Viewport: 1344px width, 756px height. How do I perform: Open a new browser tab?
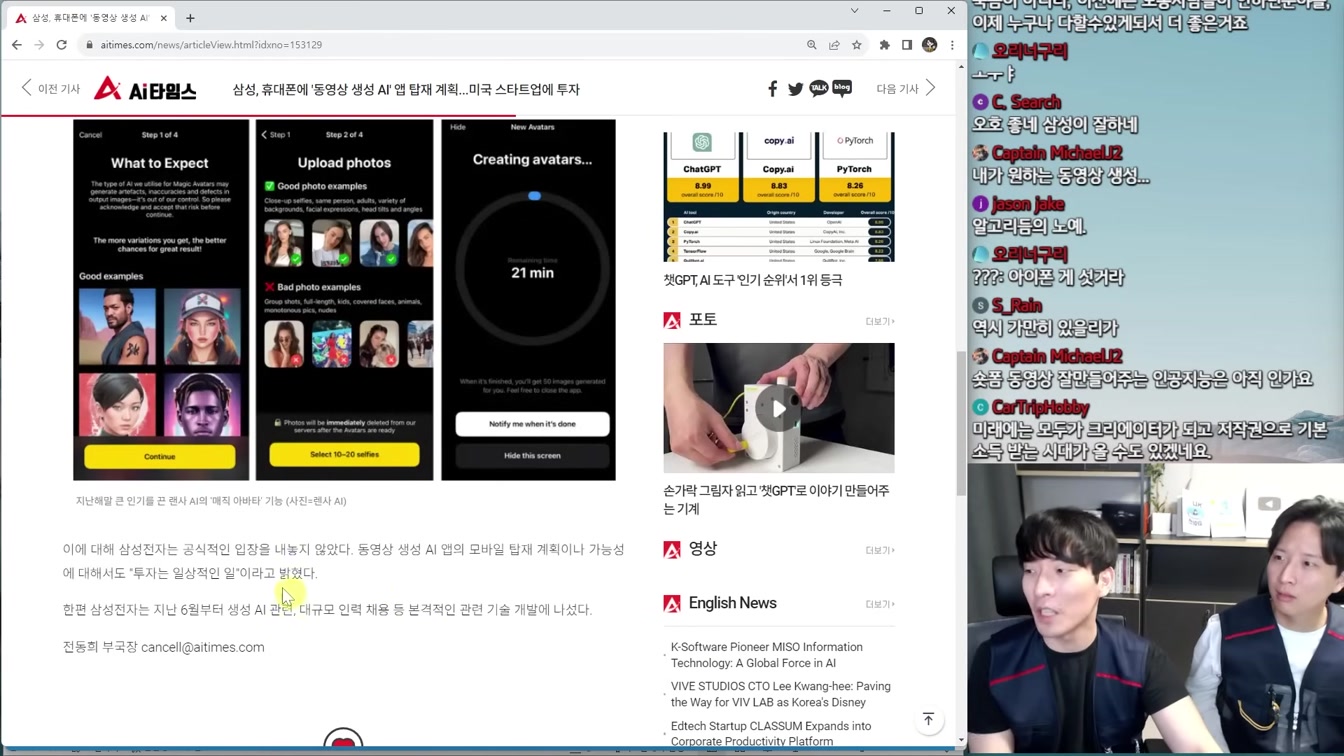point(190,18)
